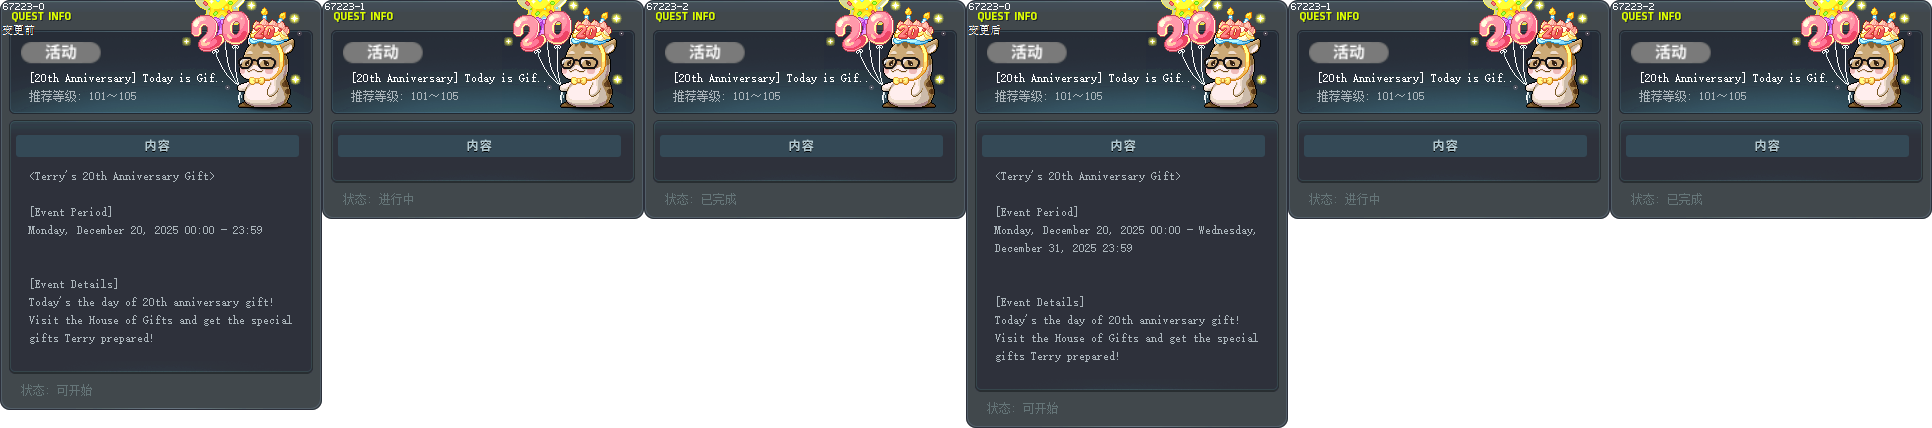Click the QUEST INFO title of panel 67223-0 变更前

click(41, 16)
